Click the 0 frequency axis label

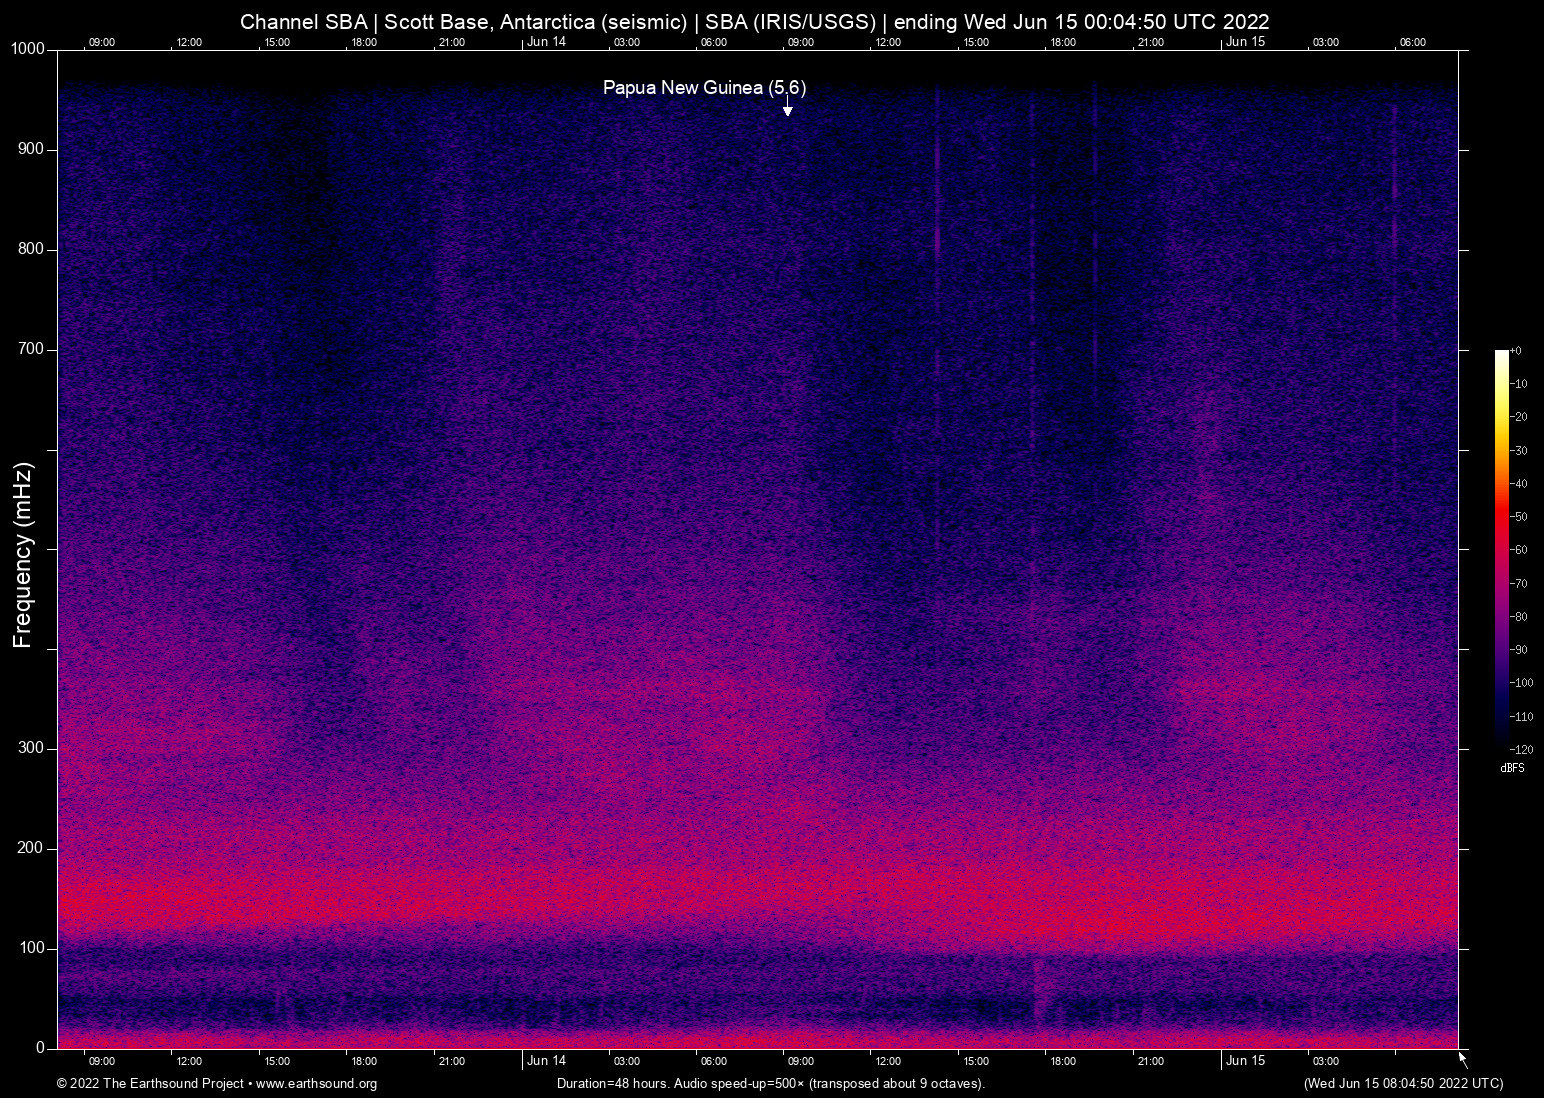(x=40, y=1048)
